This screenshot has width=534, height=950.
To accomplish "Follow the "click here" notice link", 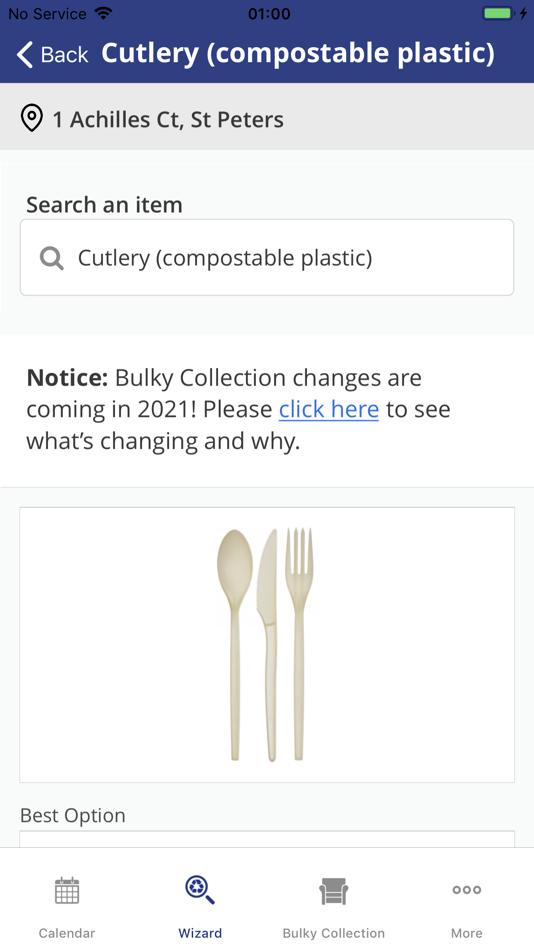I will click(329, 410).
